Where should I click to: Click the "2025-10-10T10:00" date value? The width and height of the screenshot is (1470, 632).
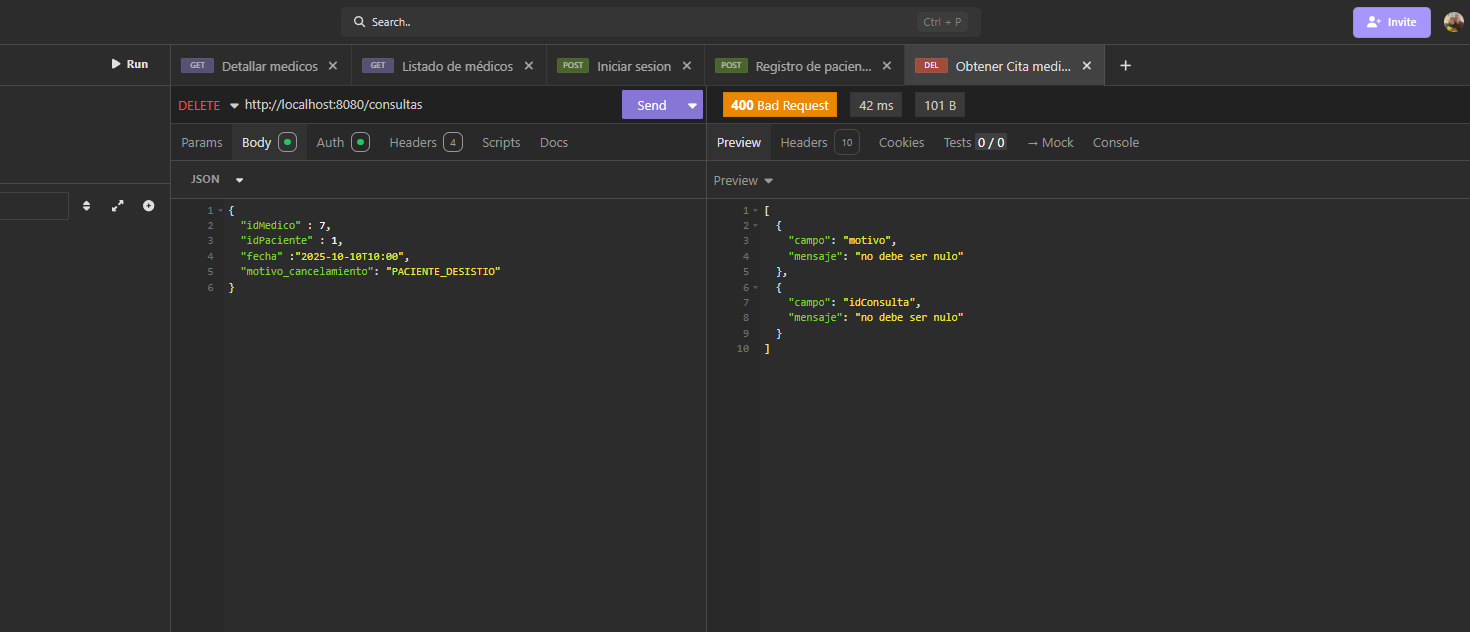point(350,256)
